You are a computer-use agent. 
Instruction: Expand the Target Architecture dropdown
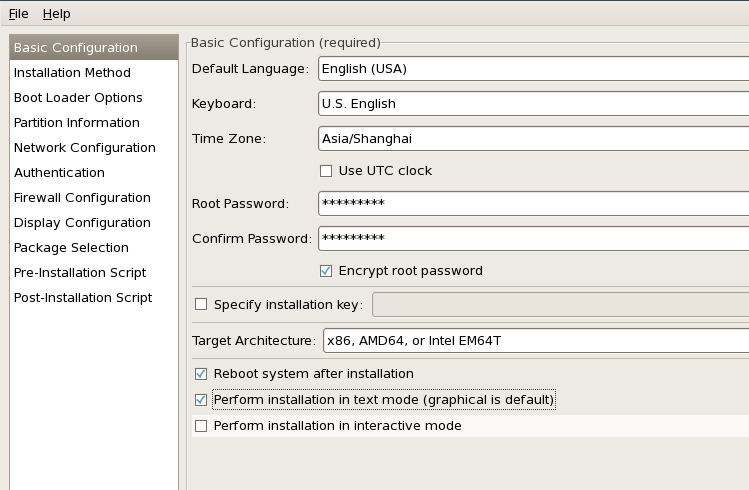(535, 341)
